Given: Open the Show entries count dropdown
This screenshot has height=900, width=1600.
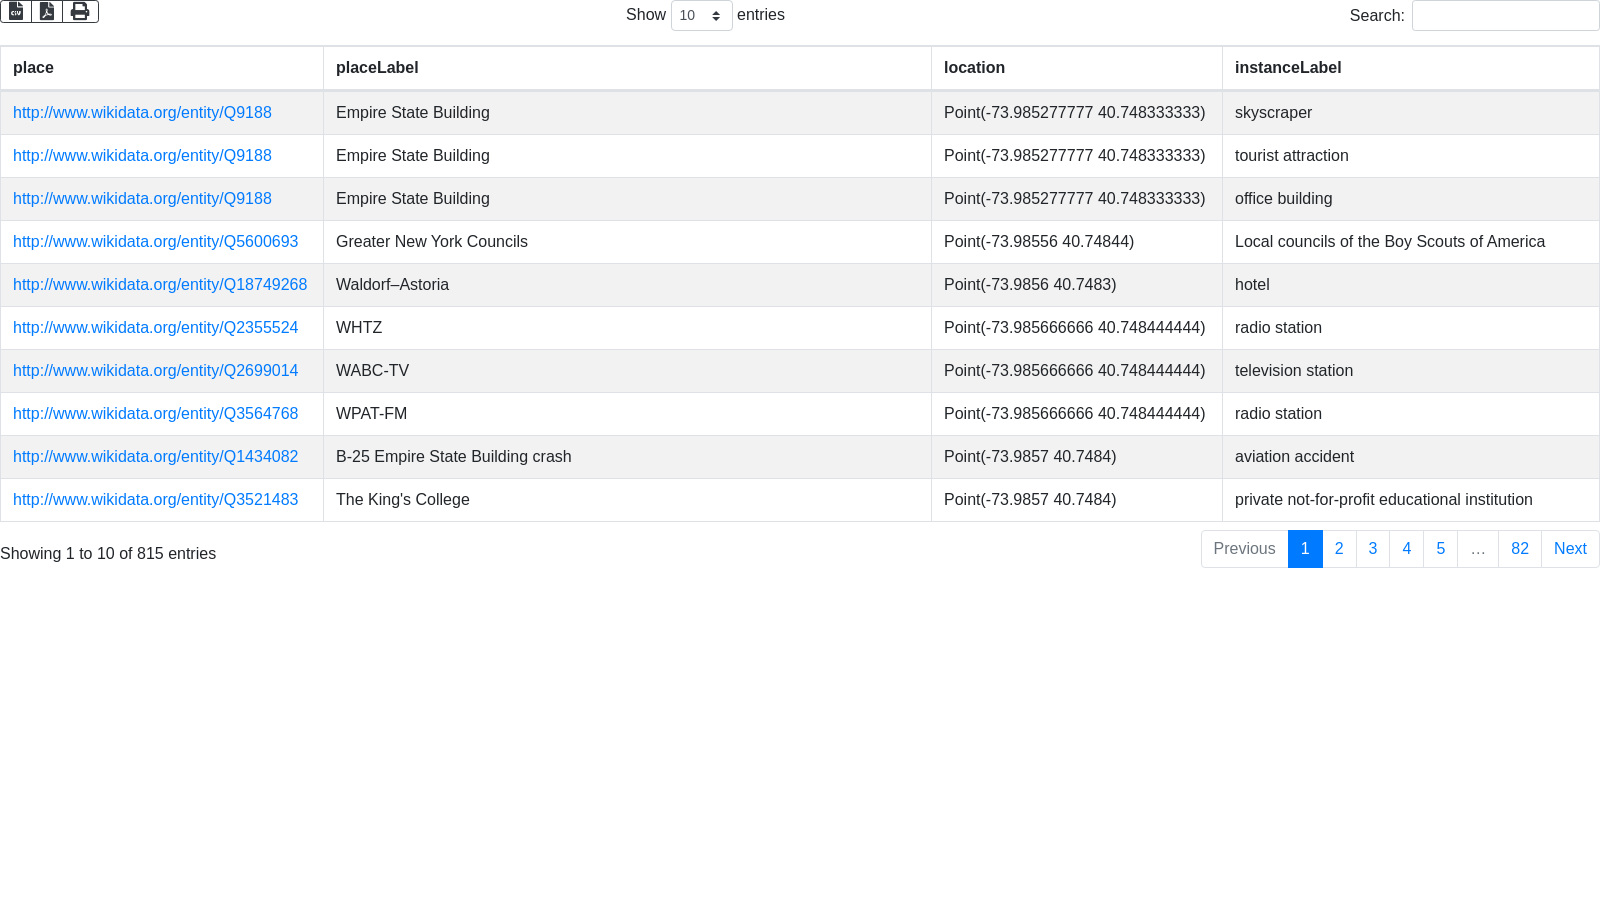Looking at the screenshot, I should coord(701,15).
